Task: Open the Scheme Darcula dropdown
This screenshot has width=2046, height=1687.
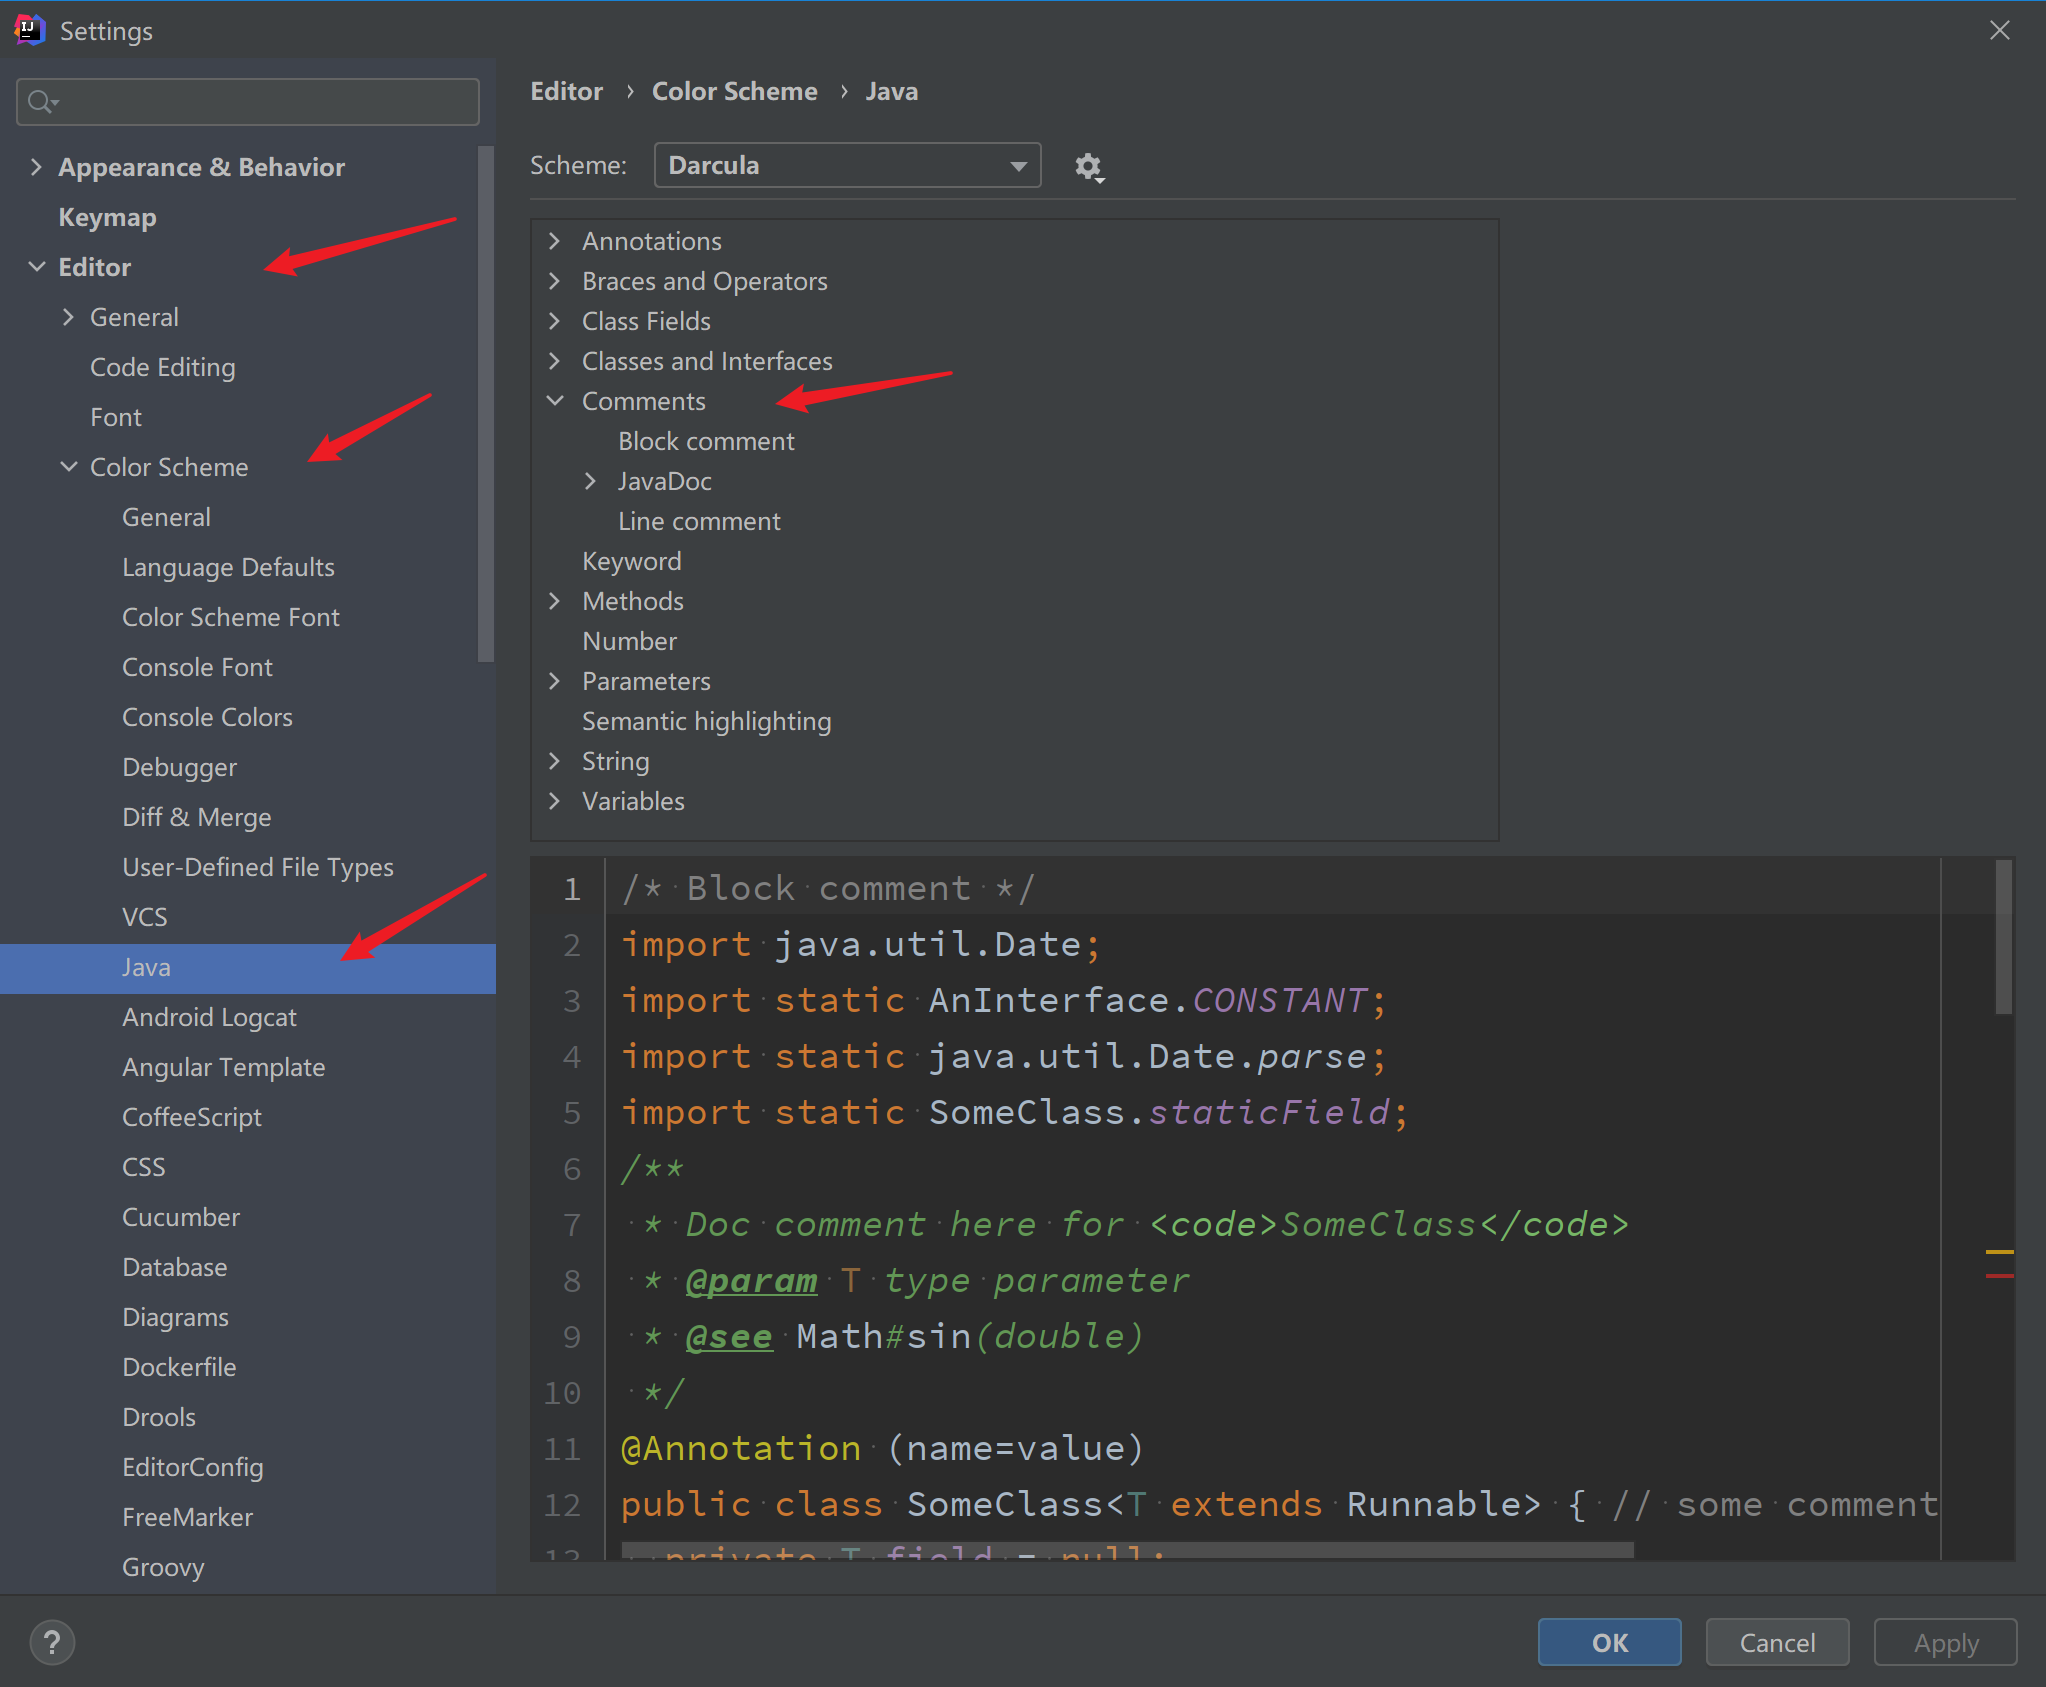Action: click(x=847, y=165)
